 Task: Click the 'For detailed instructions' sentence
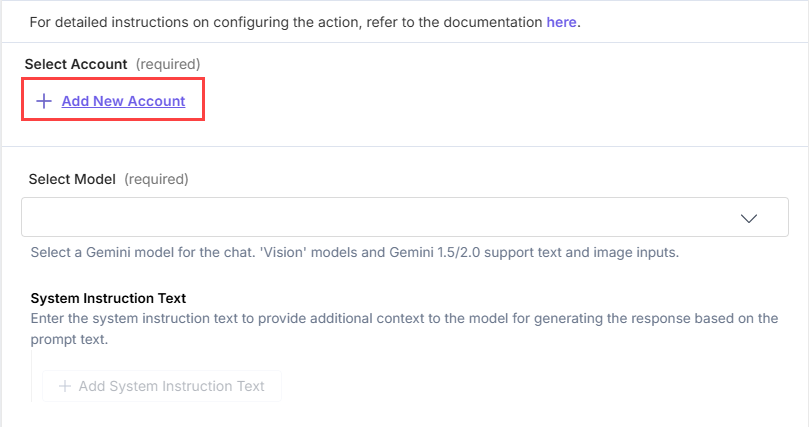280,22
